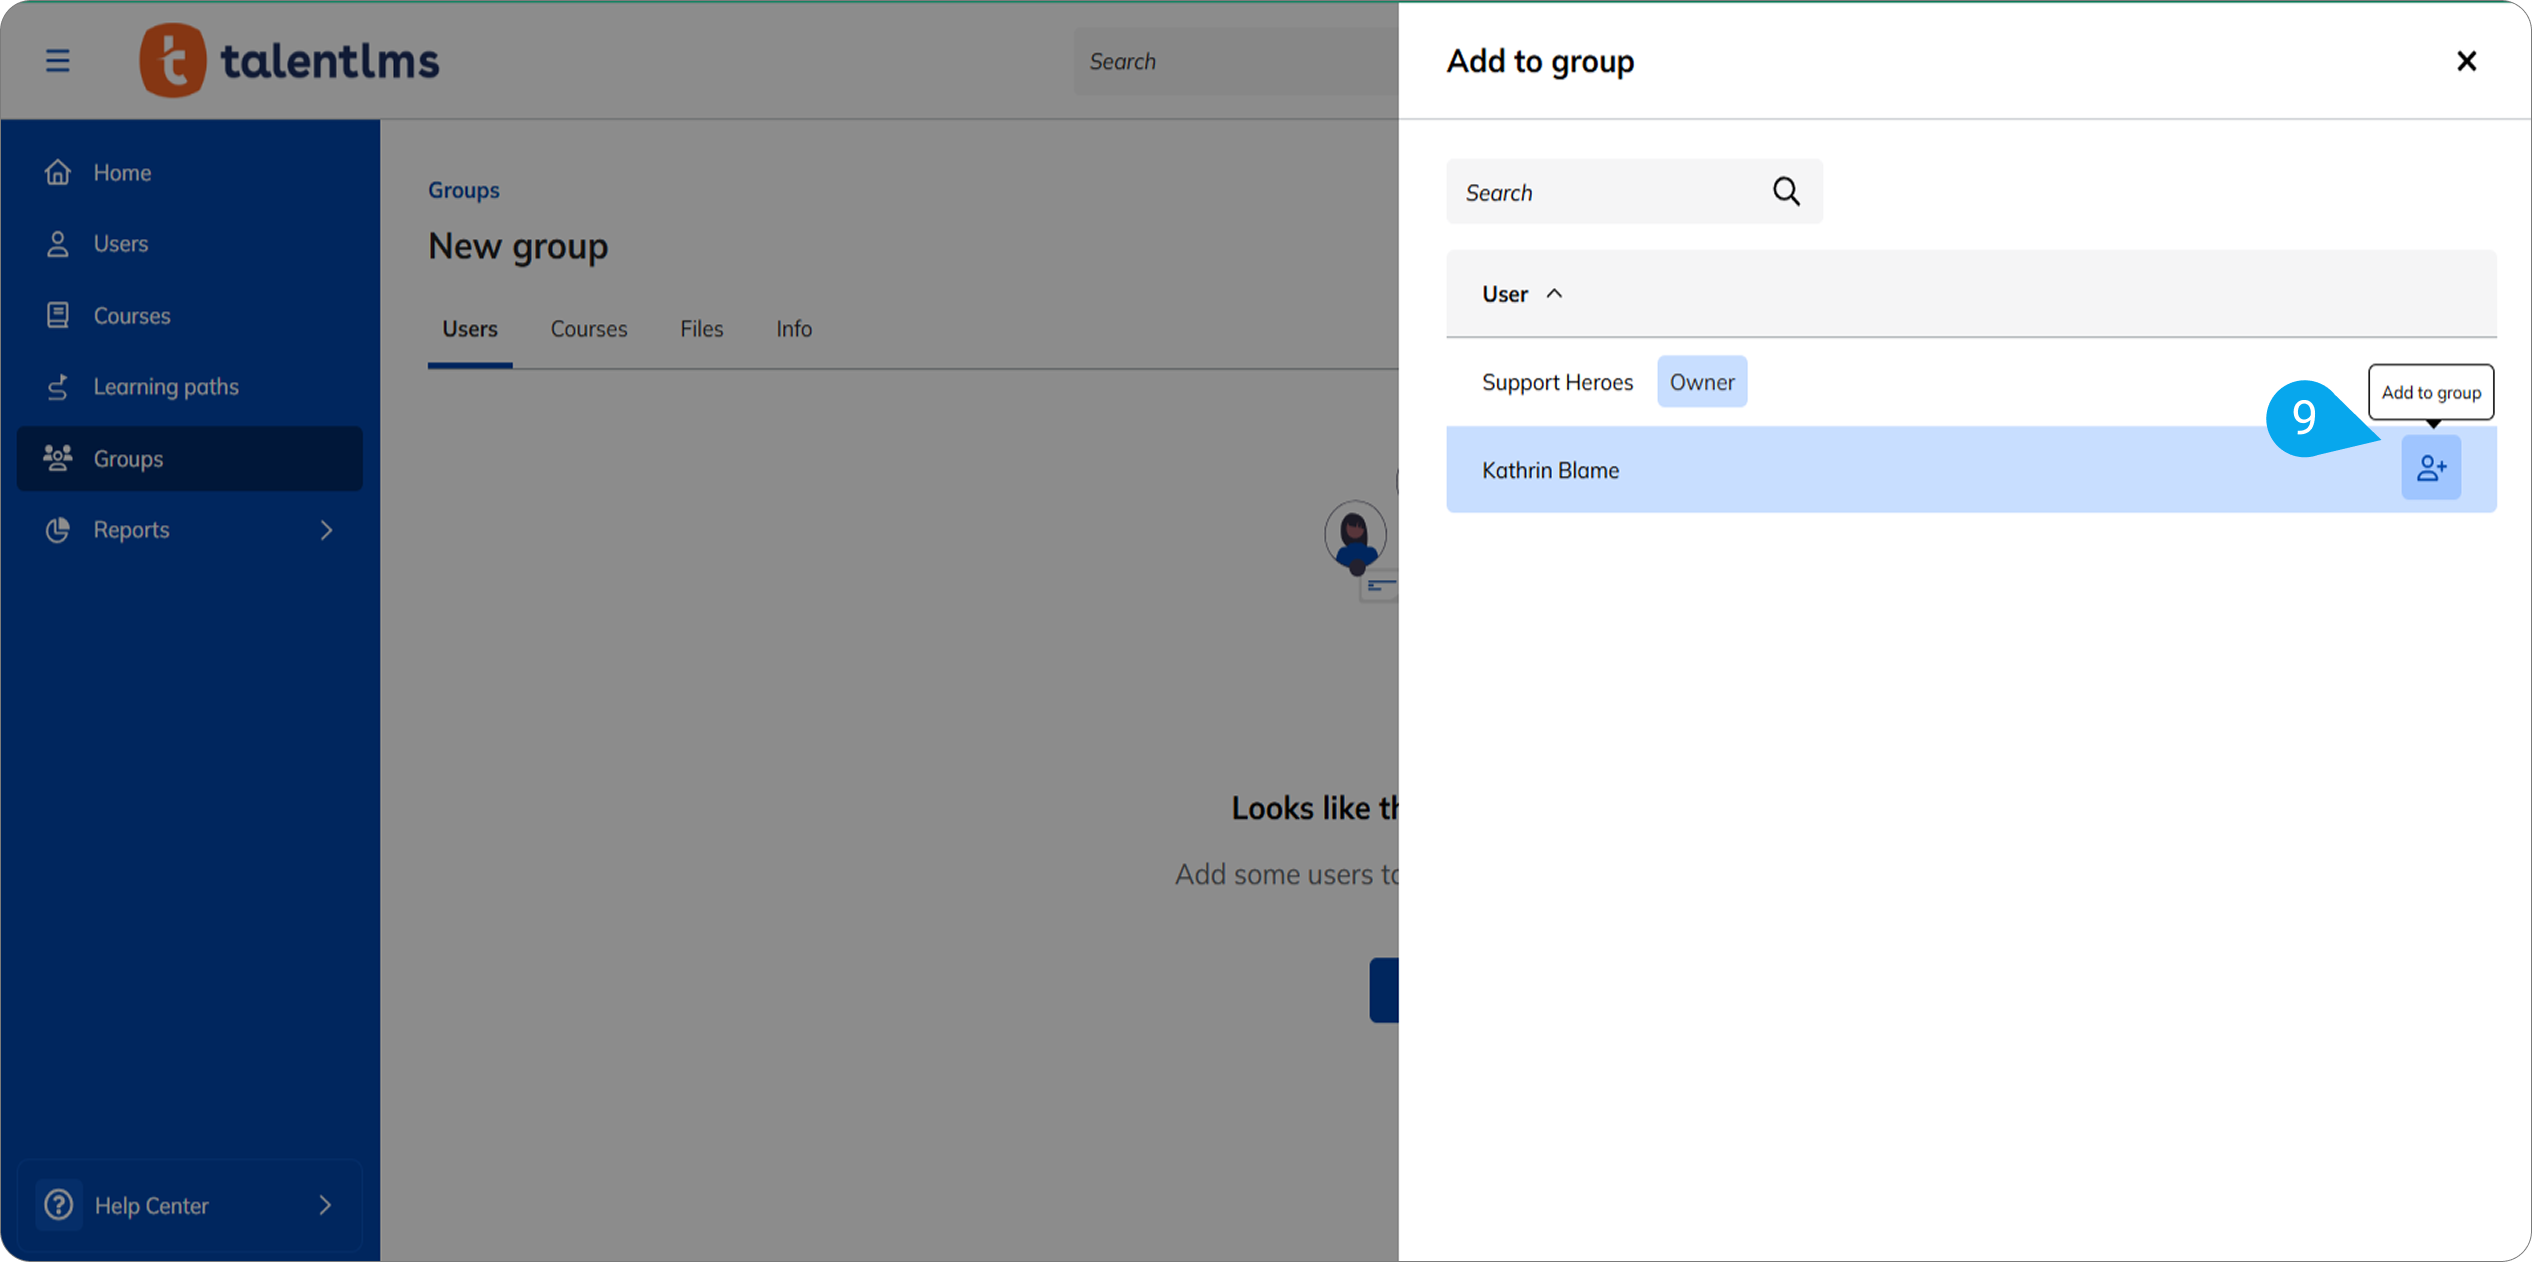
Task: Select the Groups sidebar icon
Action: pyautogui.click(x=58, y=458)
